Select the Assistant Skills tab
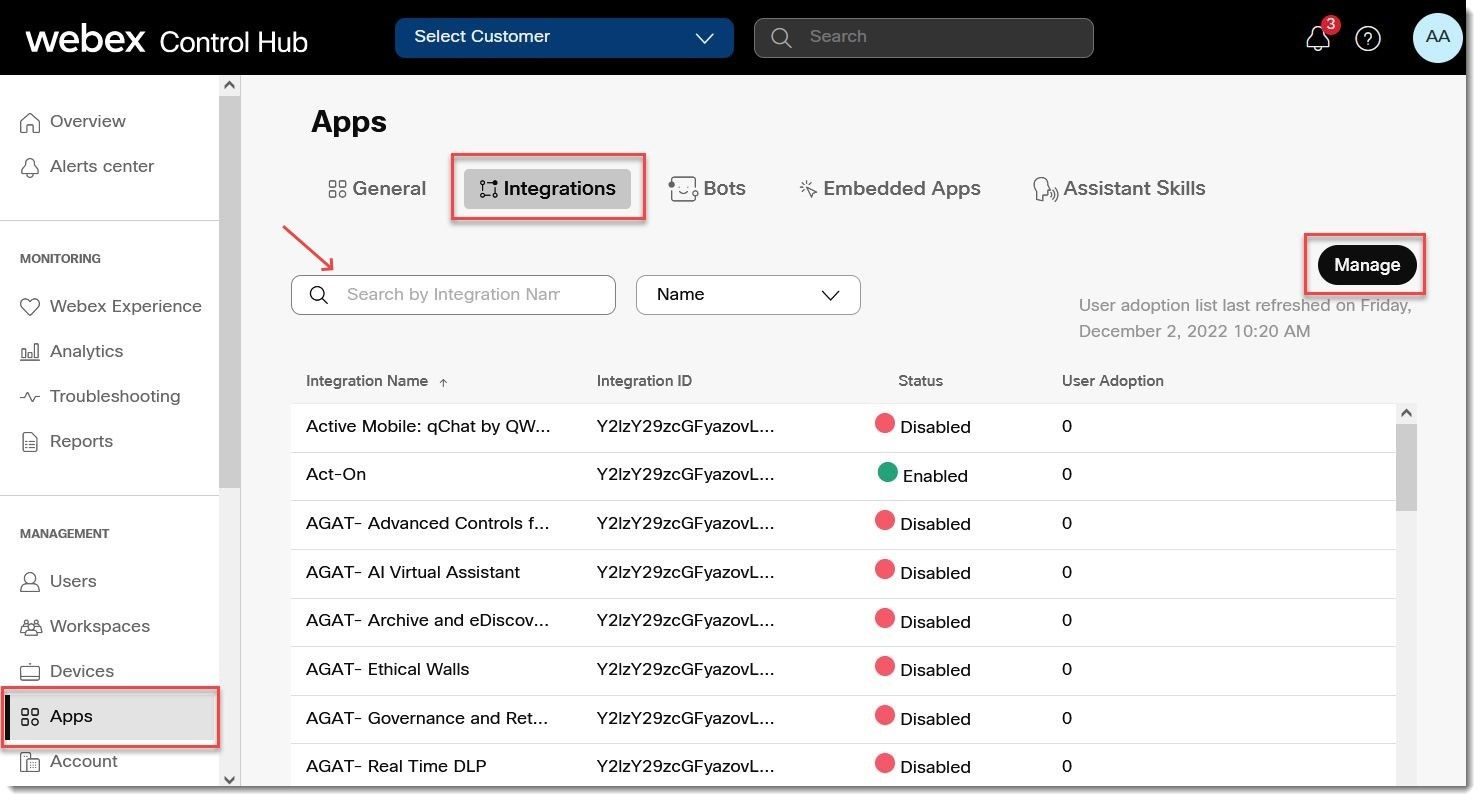 [1119, 189]
